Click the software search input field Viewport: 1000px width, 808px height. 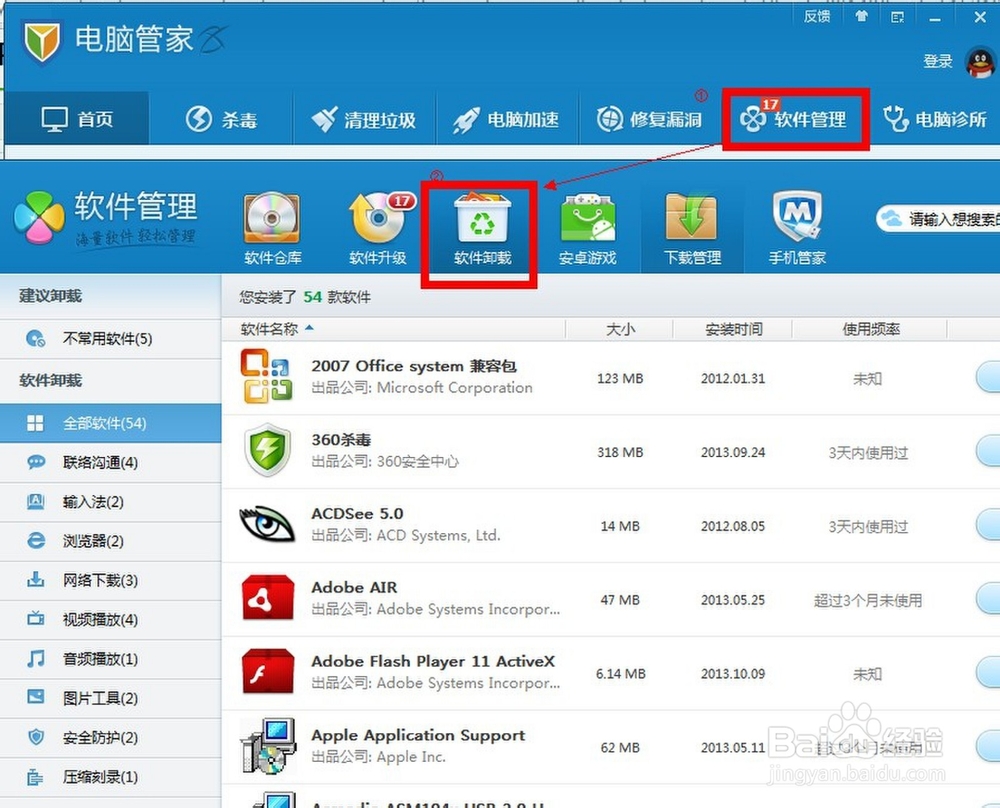[938, 219]
